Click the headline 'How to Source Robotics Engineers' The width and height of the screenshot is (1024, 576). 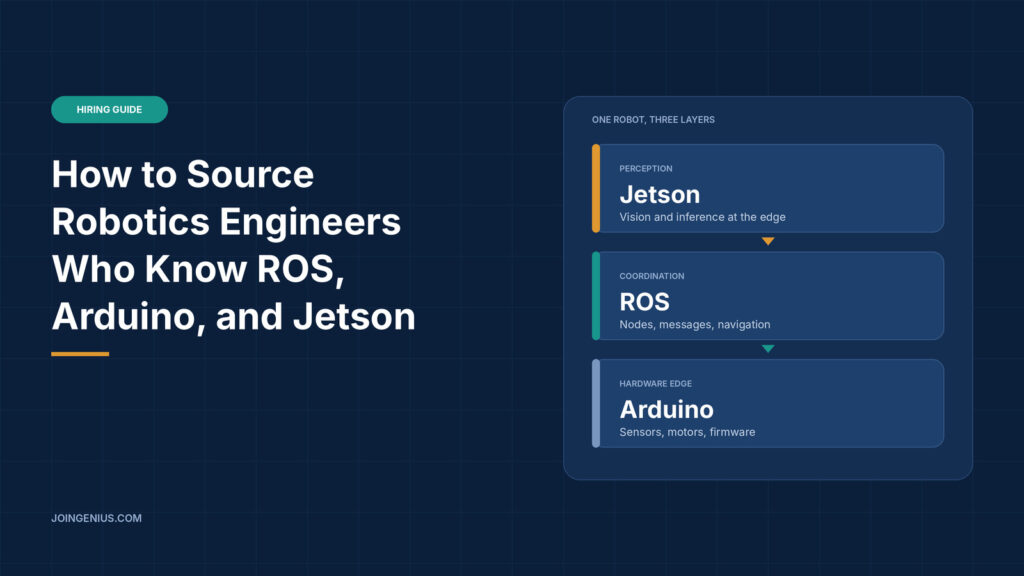tap(226, 198)
